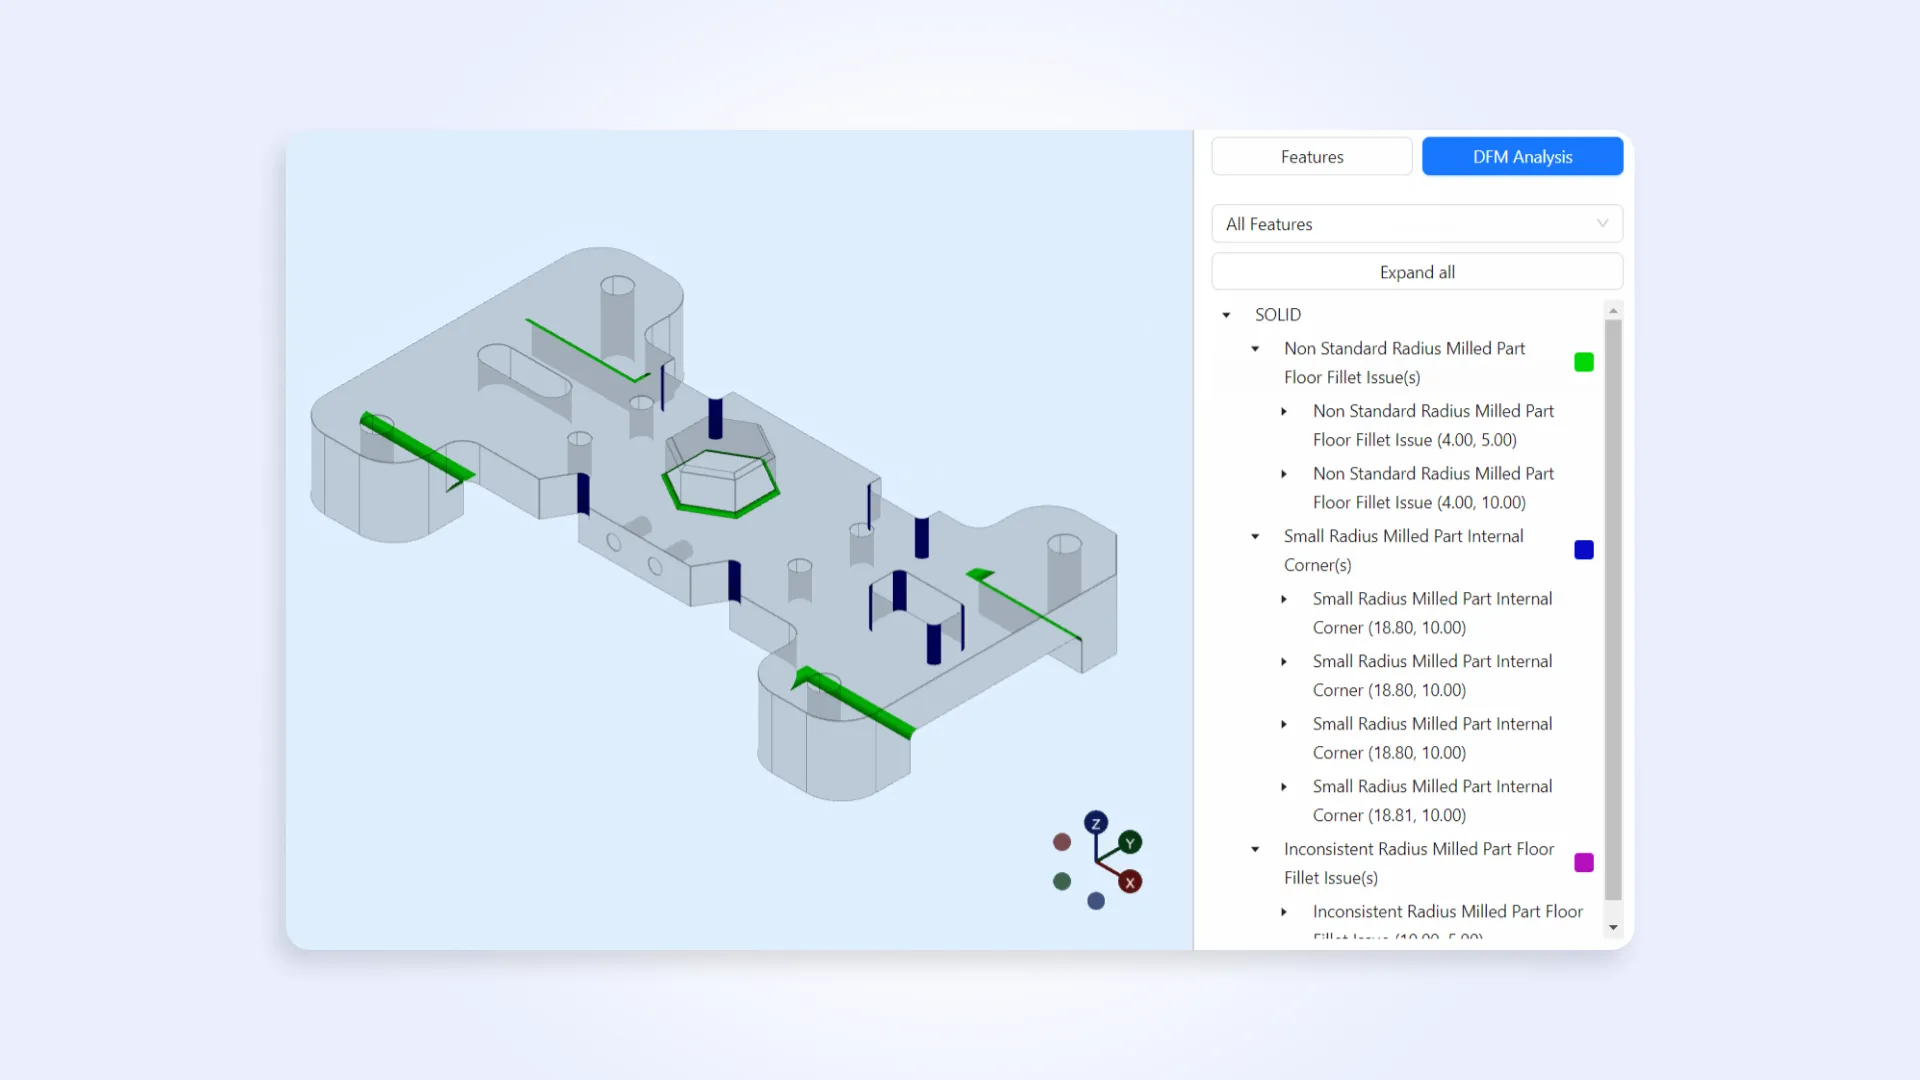1920x1080 pixels.
Task: Select the X-axis orientation icon
Action: [x=1129, y=881]
